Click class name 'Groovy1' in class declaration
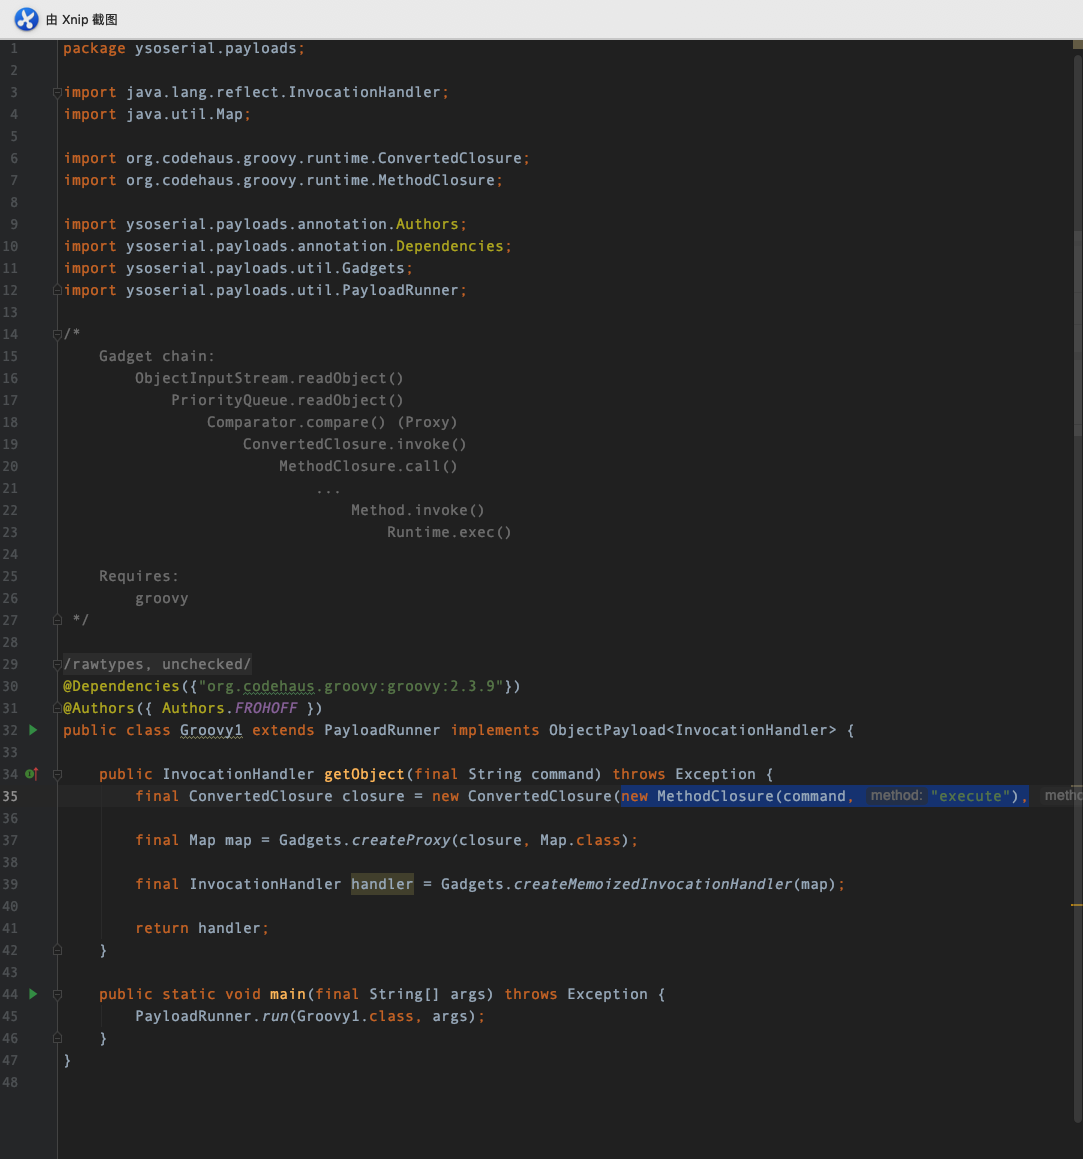Viewport: 1083px width, 1159px height. 211,730
